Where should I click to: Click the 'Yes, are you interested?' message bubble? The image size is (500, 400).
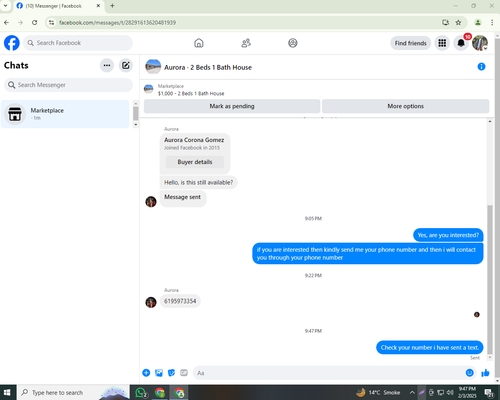click(x=448, y=235)
